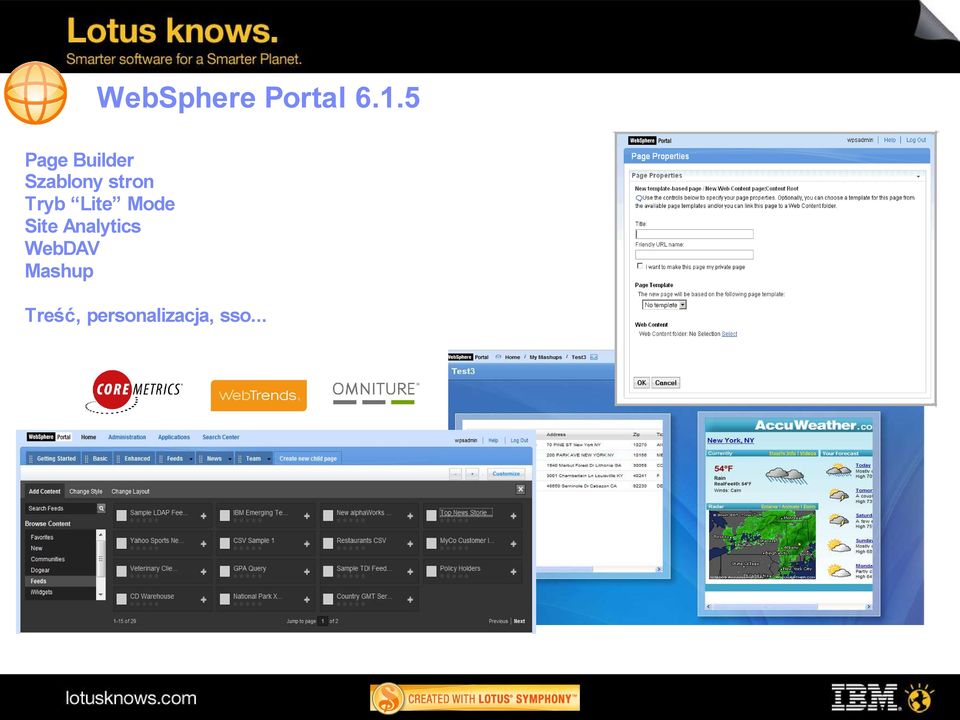Click the GPA Query item icon

coord(225,571)
